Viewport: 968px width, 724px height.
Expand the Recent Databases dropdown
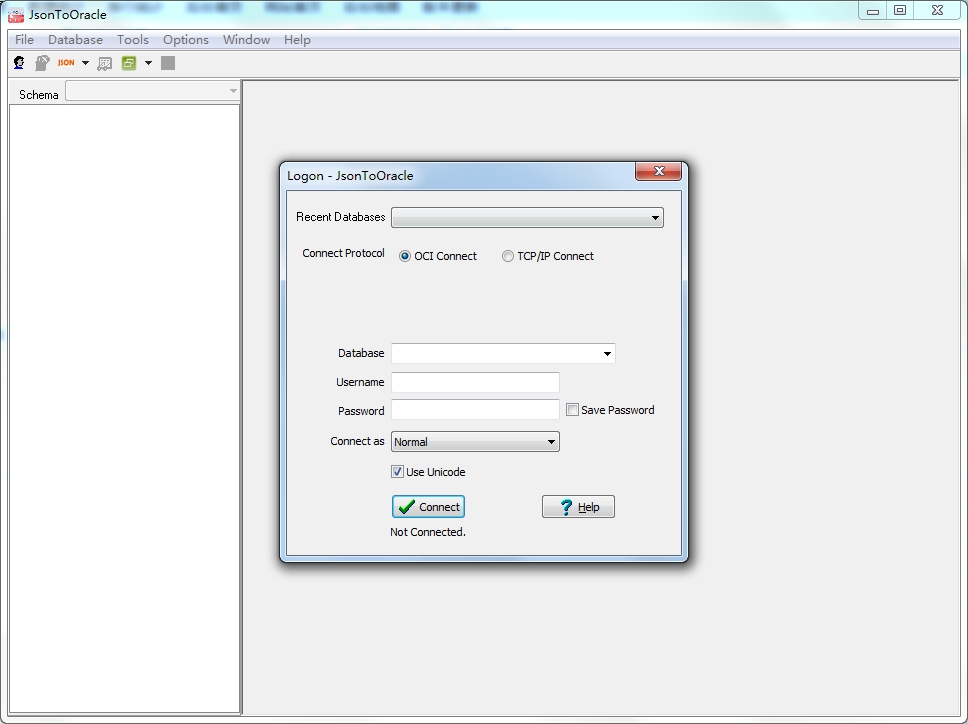coord(527,217)
